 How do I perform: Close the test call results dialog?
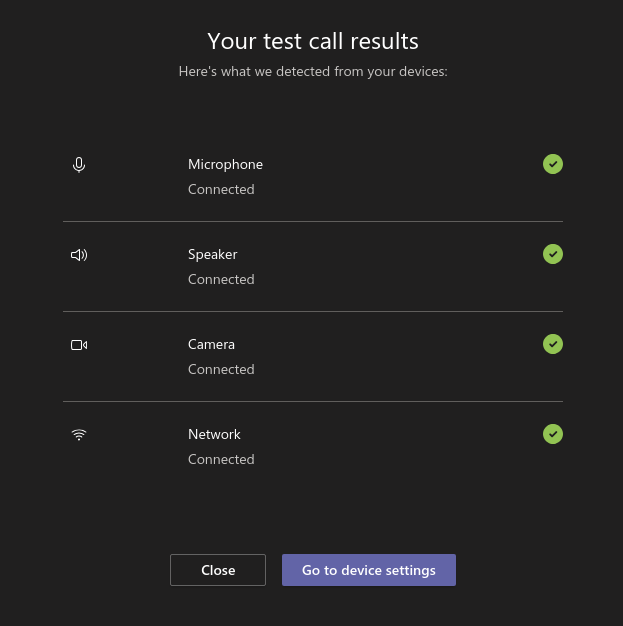(x=218, y=570)
